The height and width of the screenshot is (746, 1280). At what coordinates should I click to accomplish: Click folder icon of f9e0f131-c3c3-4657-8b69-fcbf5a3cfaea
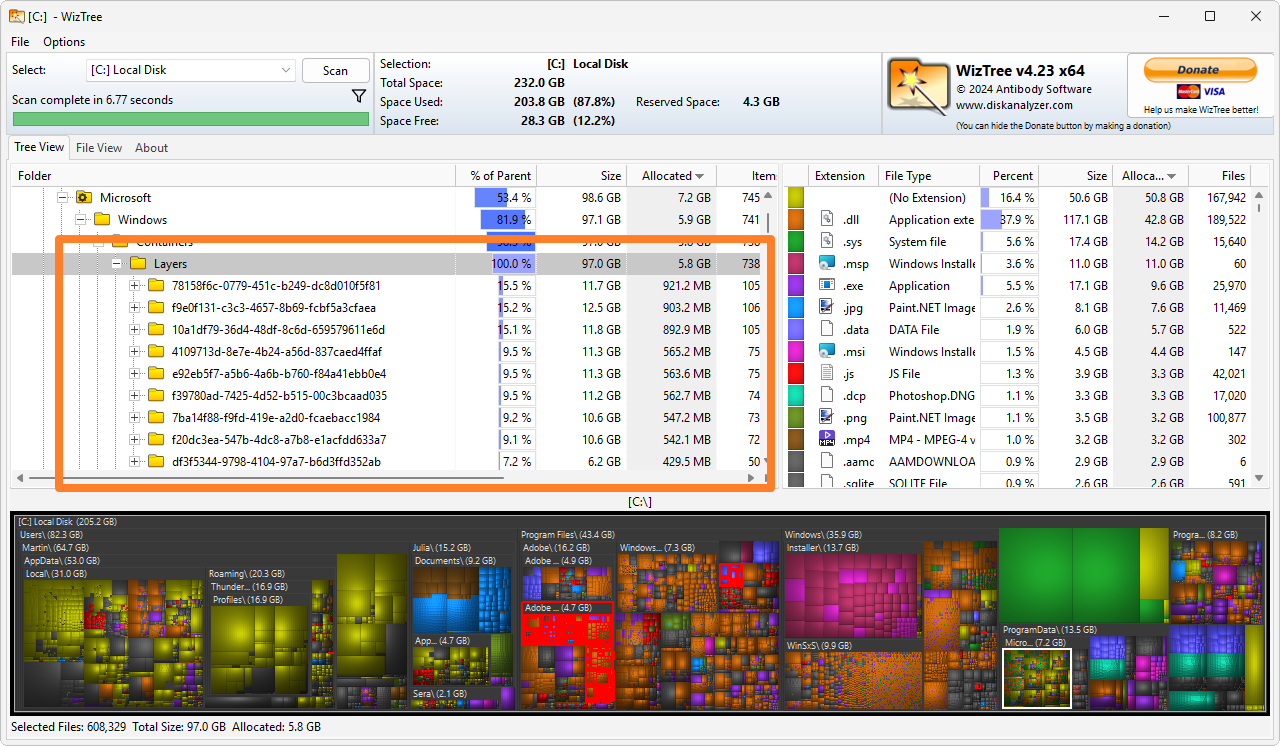[x=156, y=307]
